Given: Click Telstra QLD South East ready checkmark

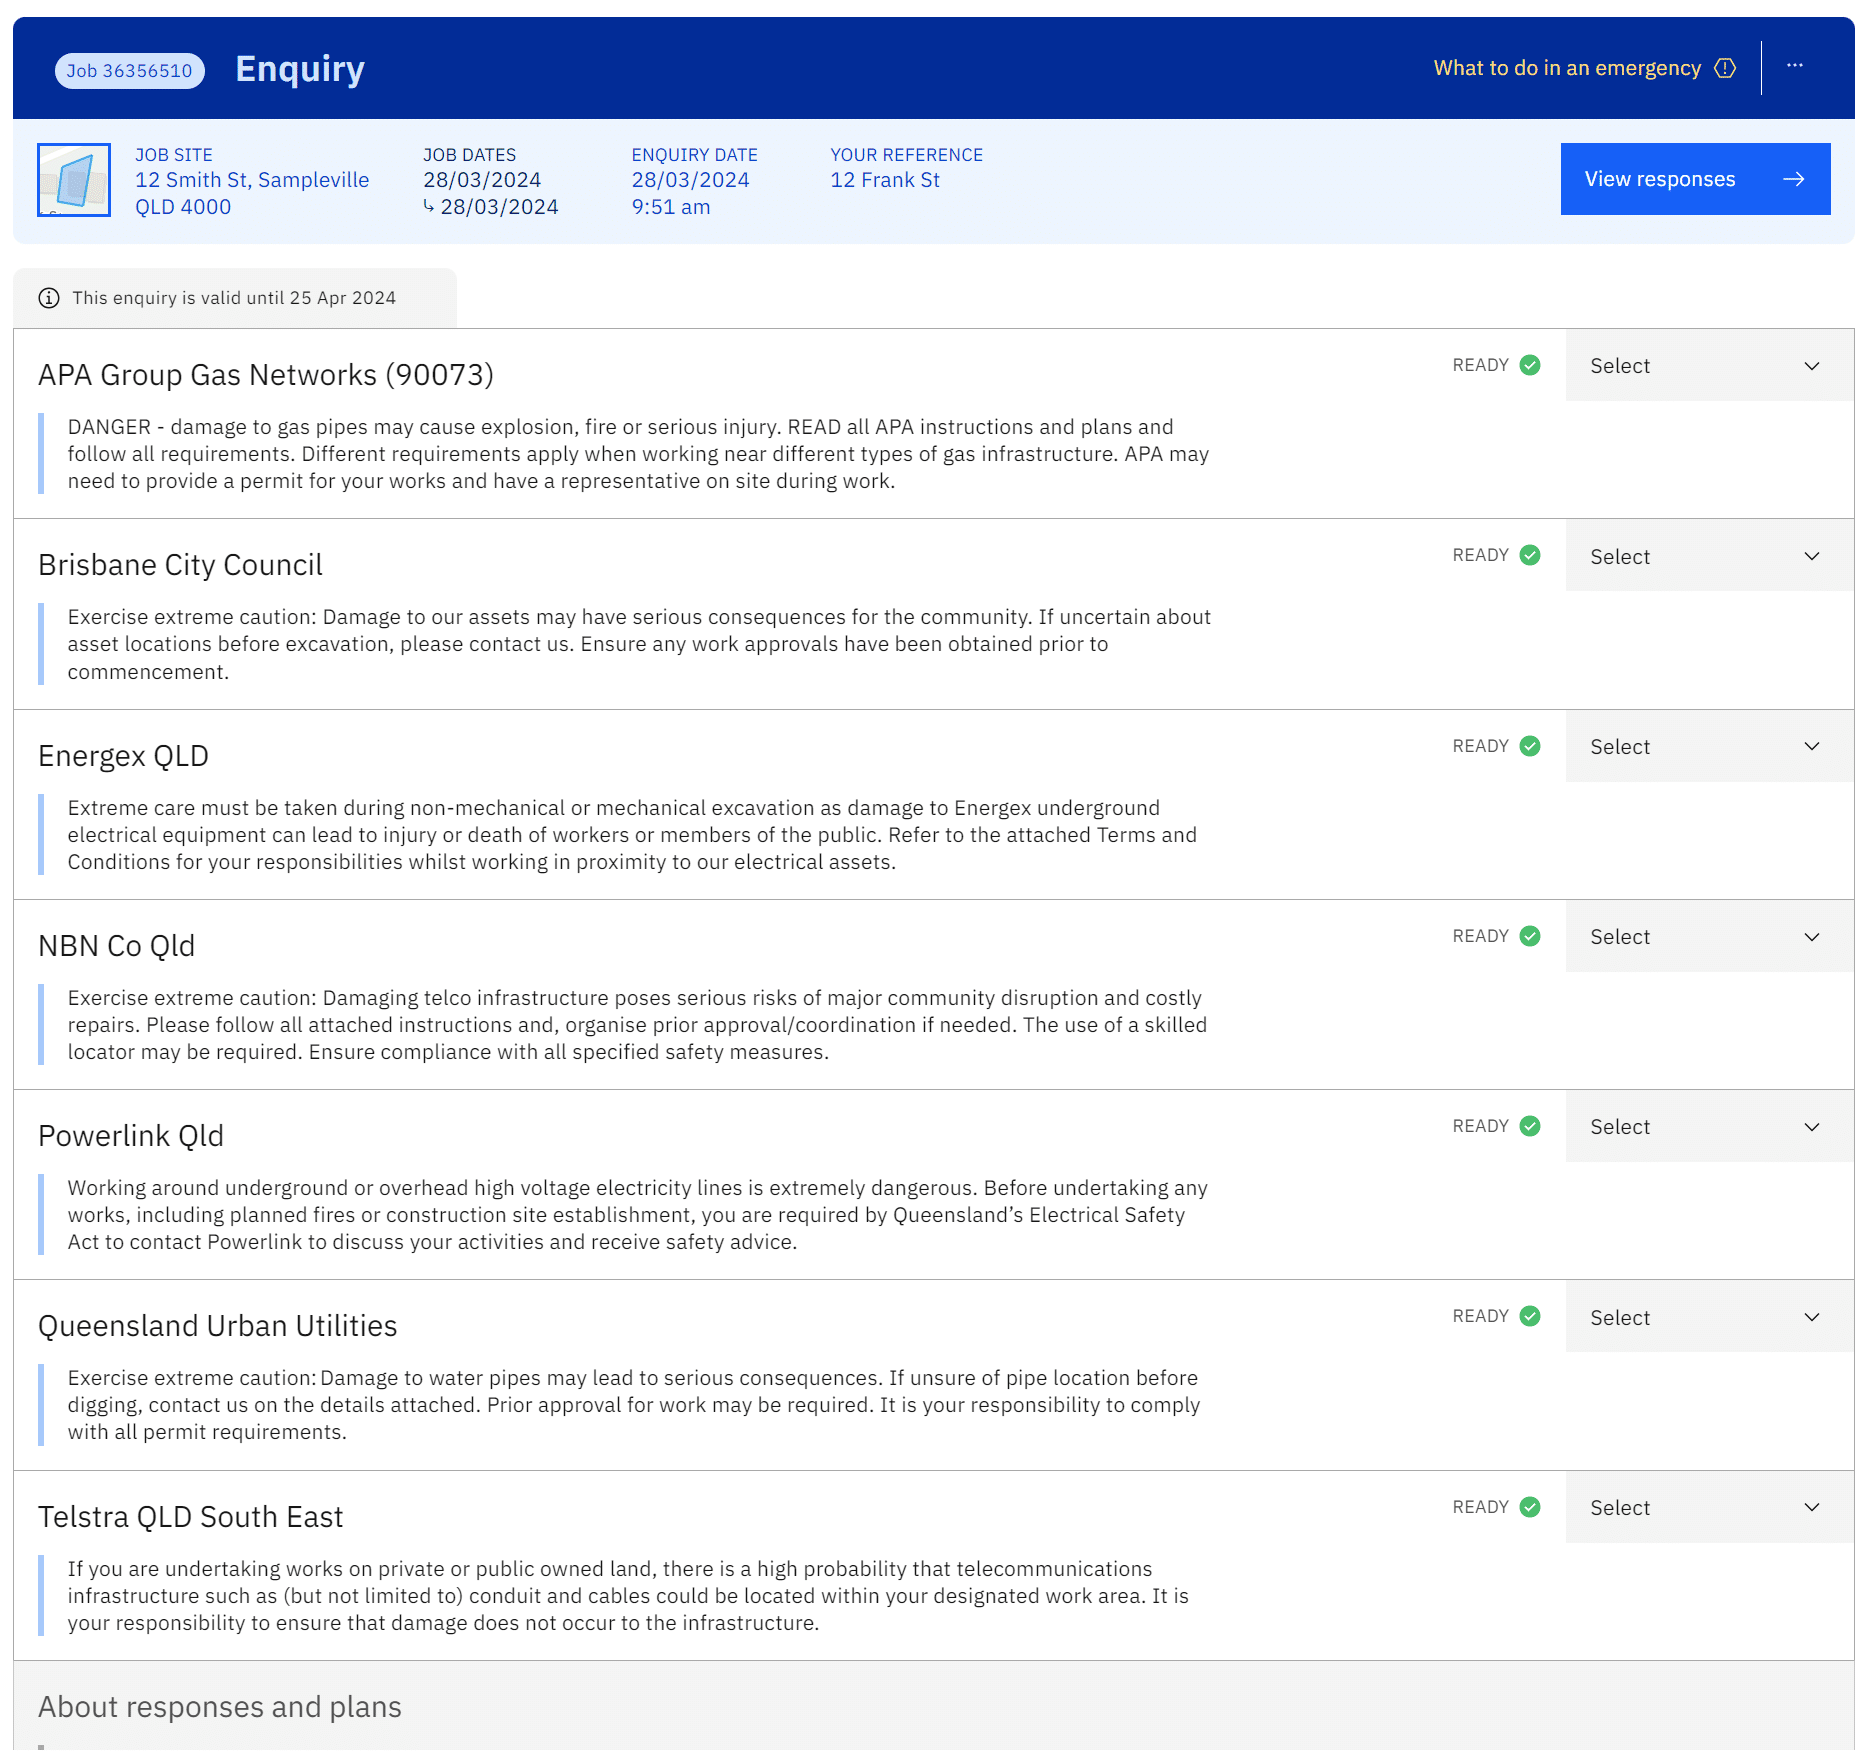Looking at the screenshot, I should click(x=1530, y=1507).
